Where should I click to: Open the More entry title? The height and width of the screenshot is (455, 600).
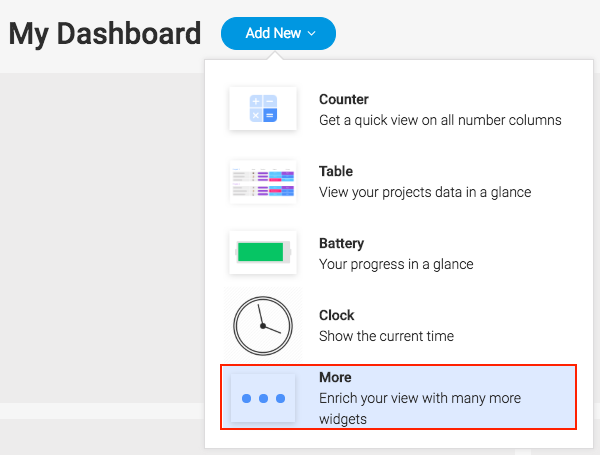coord(335,377)
